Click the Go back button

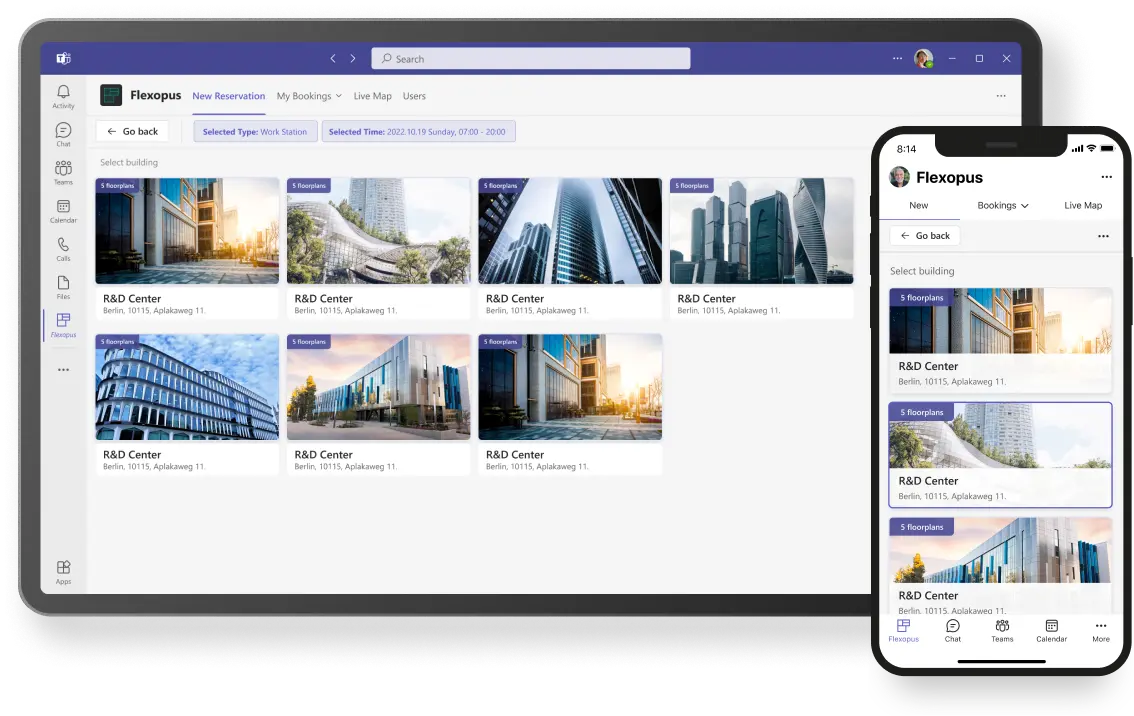coord(132,131)
